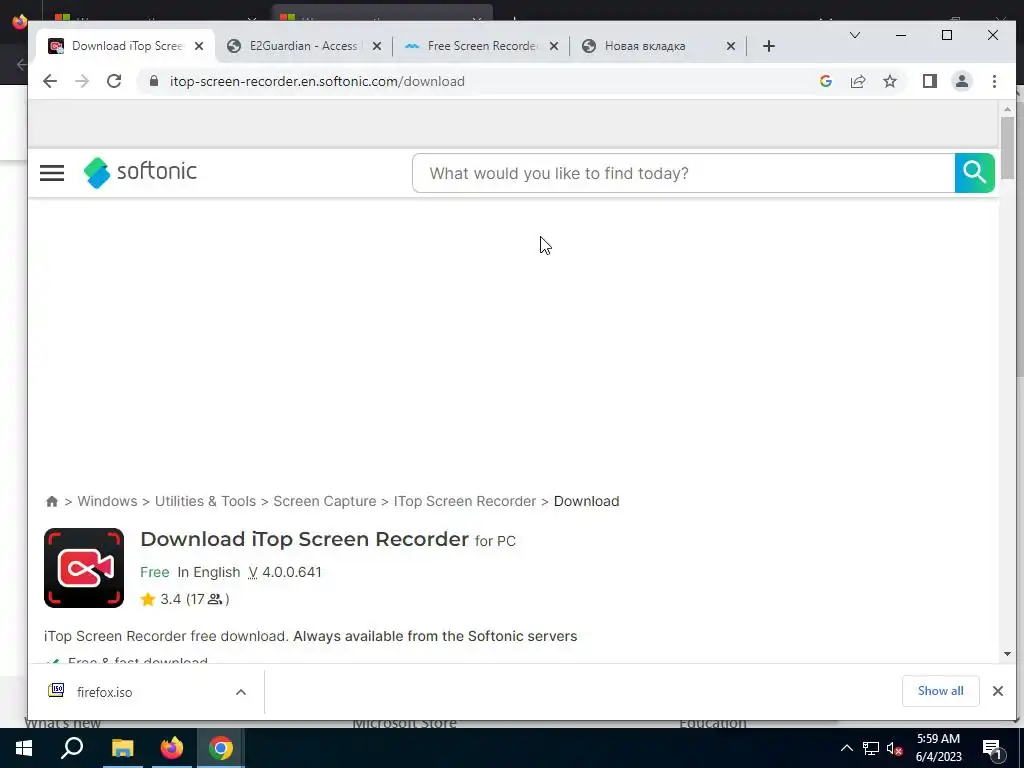Open taskbar search magnifier
The height and width of the screenshot is (768, 1024).
72,748
